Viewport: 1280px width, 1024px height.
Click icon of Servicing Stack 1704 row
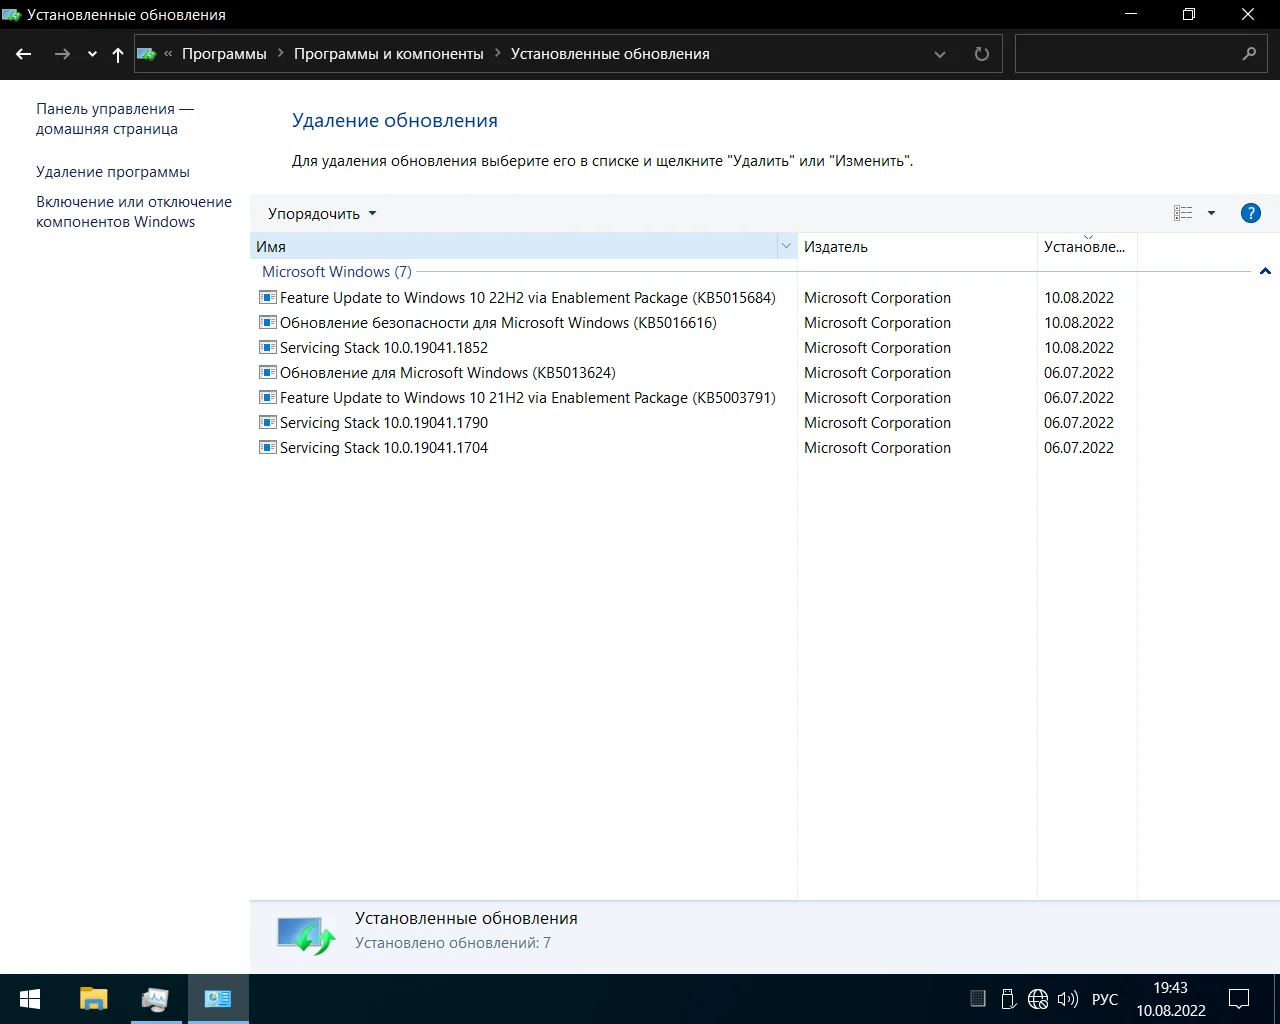tap(267, 447)
